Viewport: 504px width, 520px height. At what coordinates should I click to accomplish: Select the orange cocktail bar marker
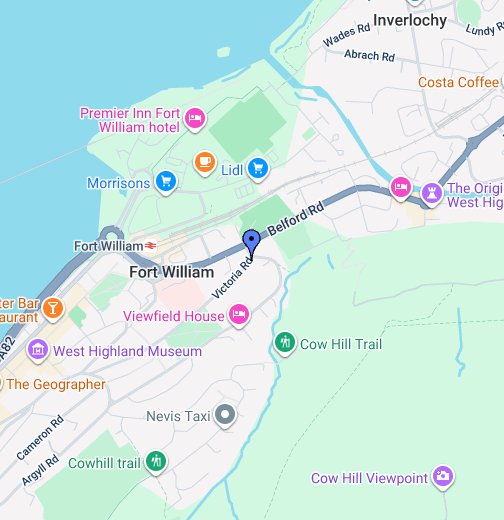53,309
